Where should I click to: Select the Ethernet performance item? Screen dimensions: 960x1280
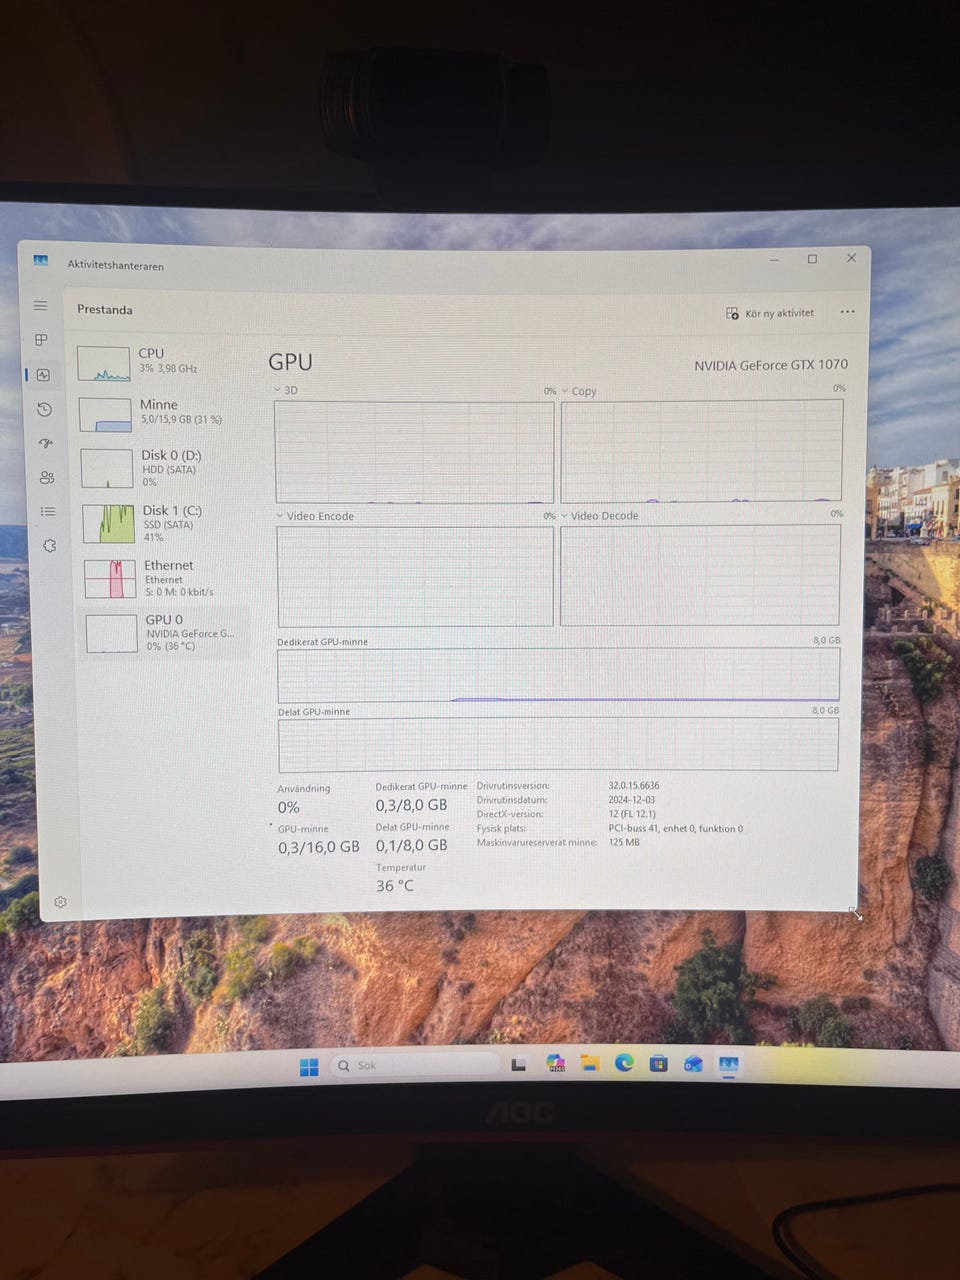(165, 578)
